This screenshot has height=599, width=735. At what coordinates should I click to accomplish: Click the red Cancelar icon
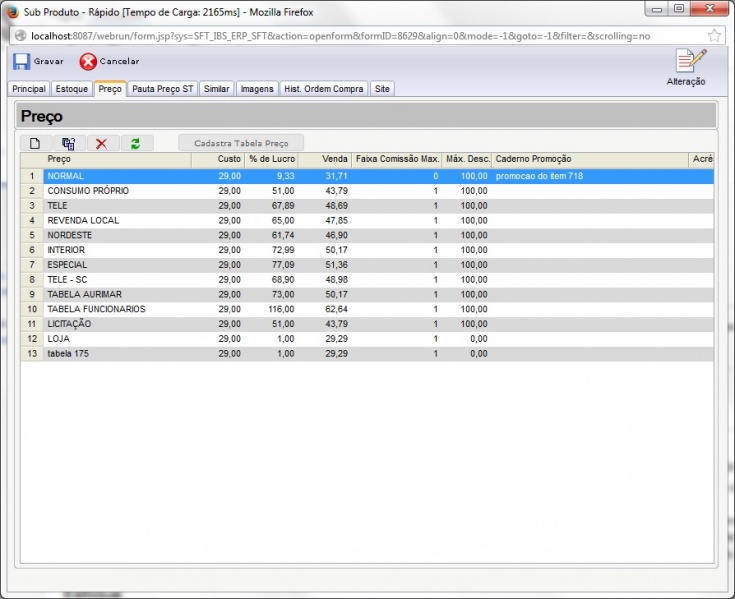point(88,61)
